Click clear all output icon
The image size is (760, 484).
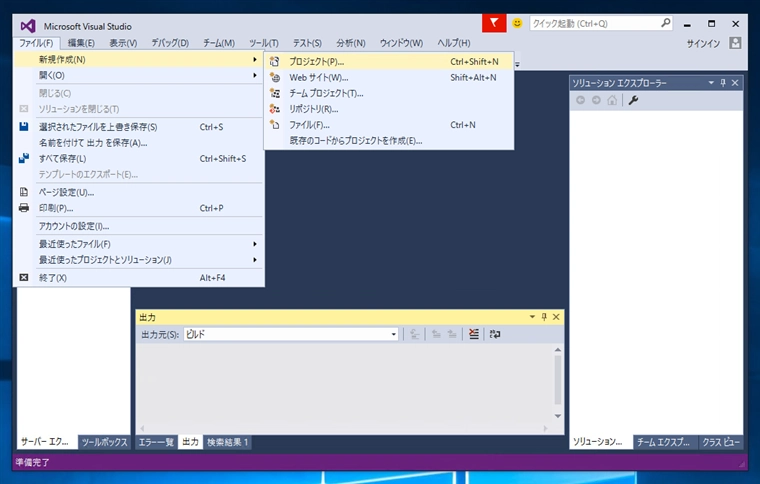click(x=474, y=334)
